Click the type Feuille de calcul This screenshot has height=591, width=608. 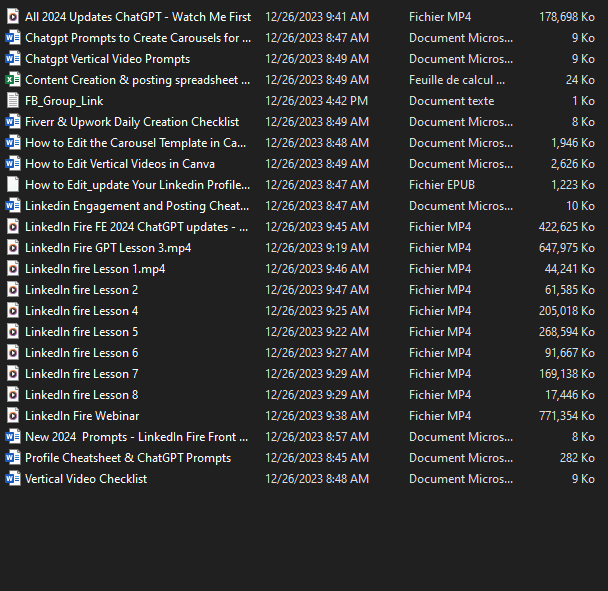point(457,79)
